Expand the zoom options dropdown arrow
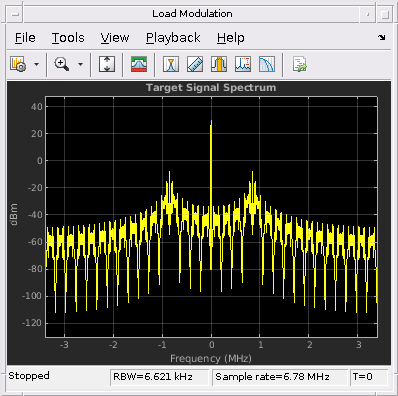The height and width of the screenshot is (396, 398). [80, 64]
